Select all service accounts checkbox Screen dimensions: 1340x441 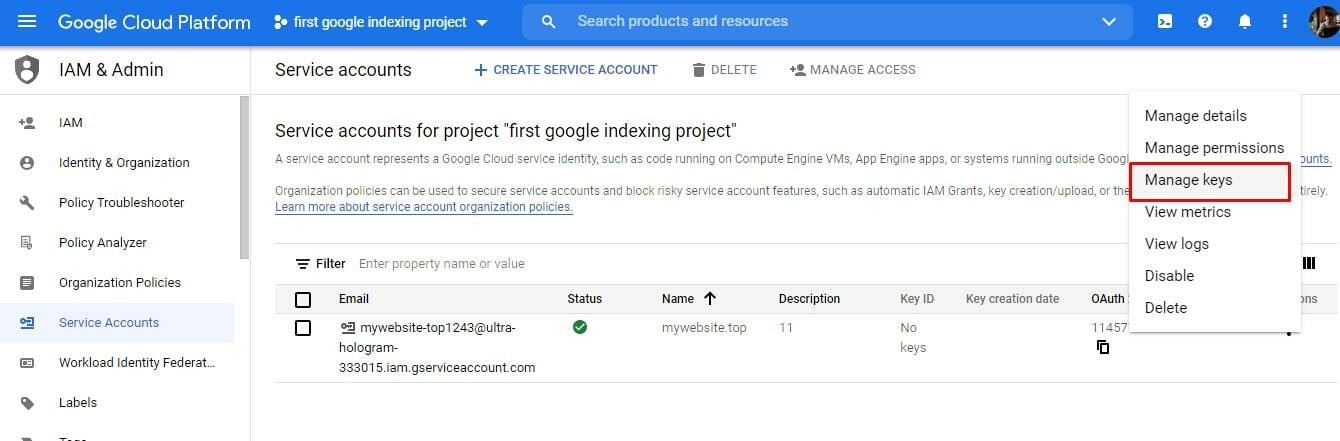303,299
